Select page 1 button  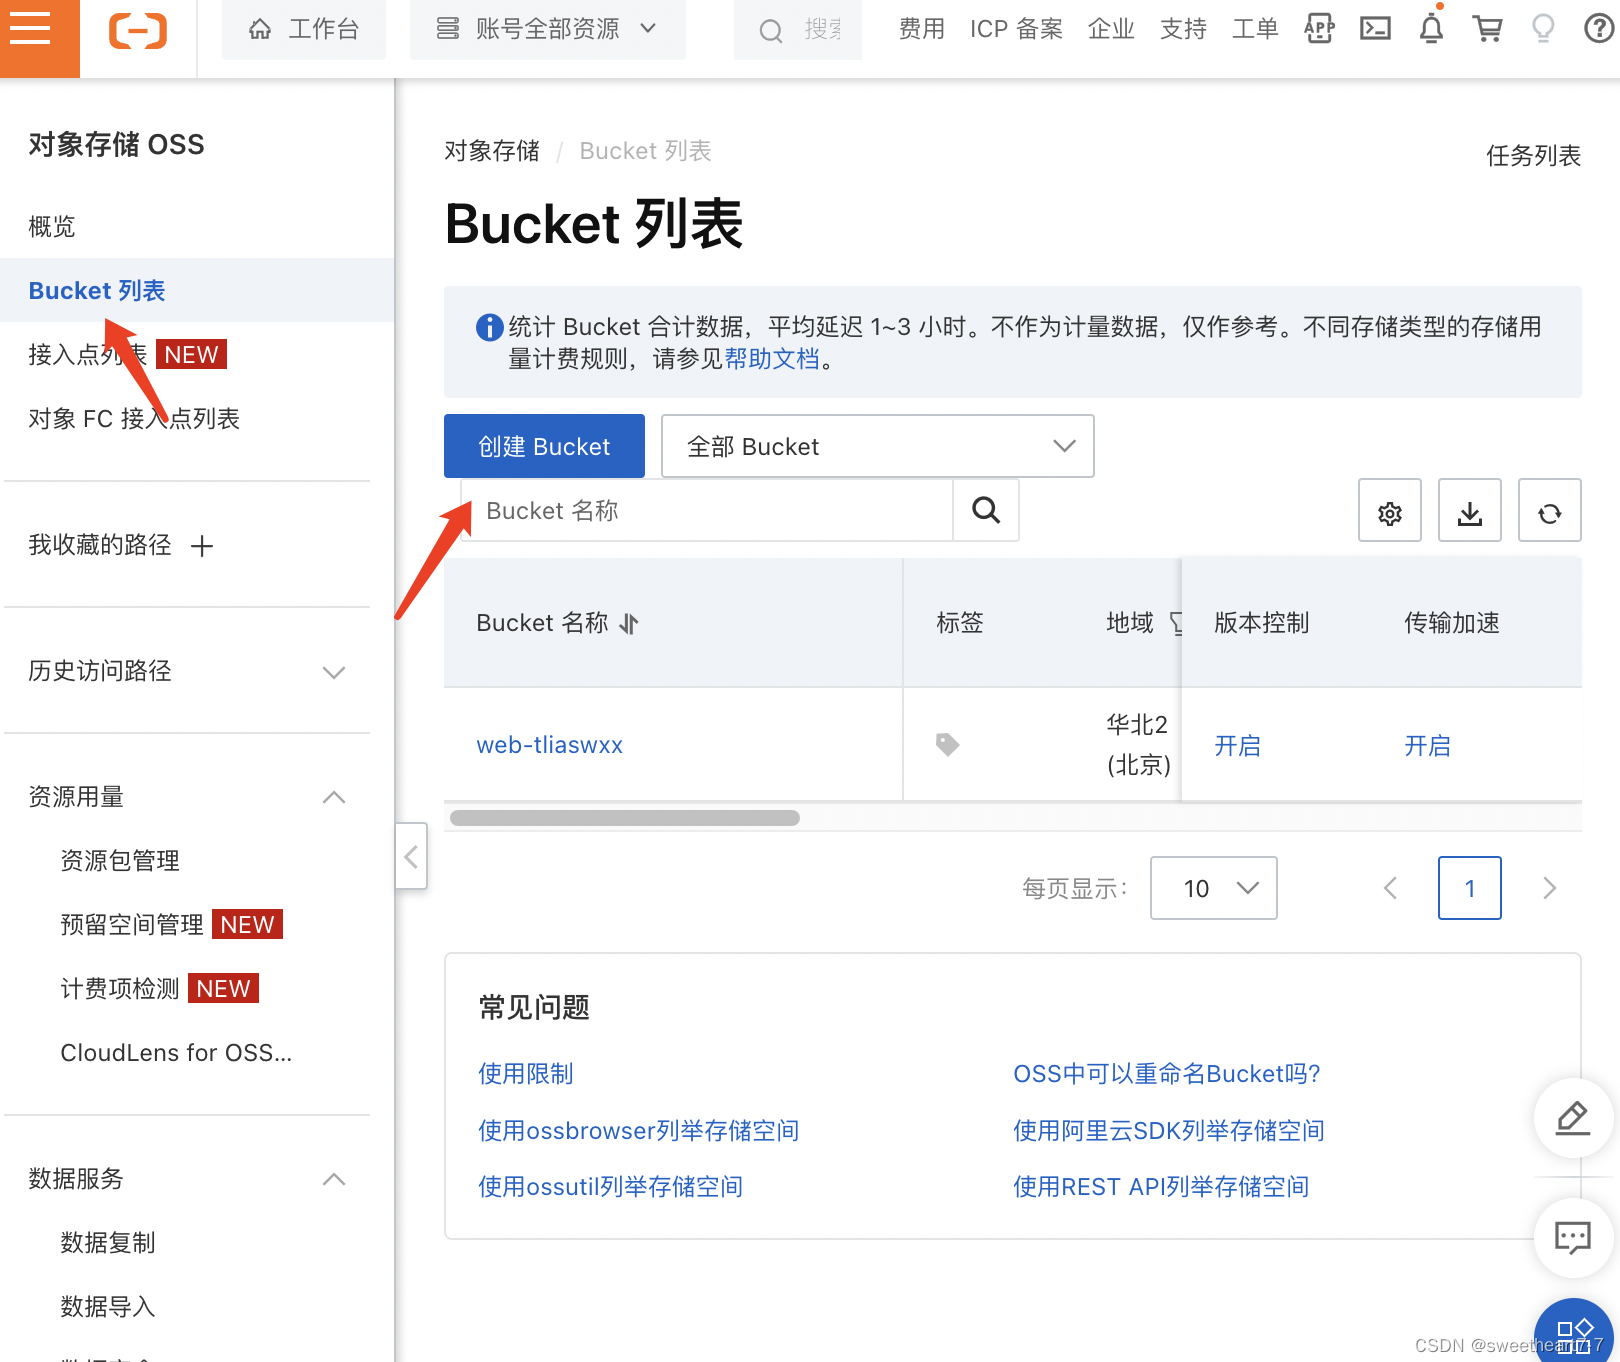click(1470, 888)
